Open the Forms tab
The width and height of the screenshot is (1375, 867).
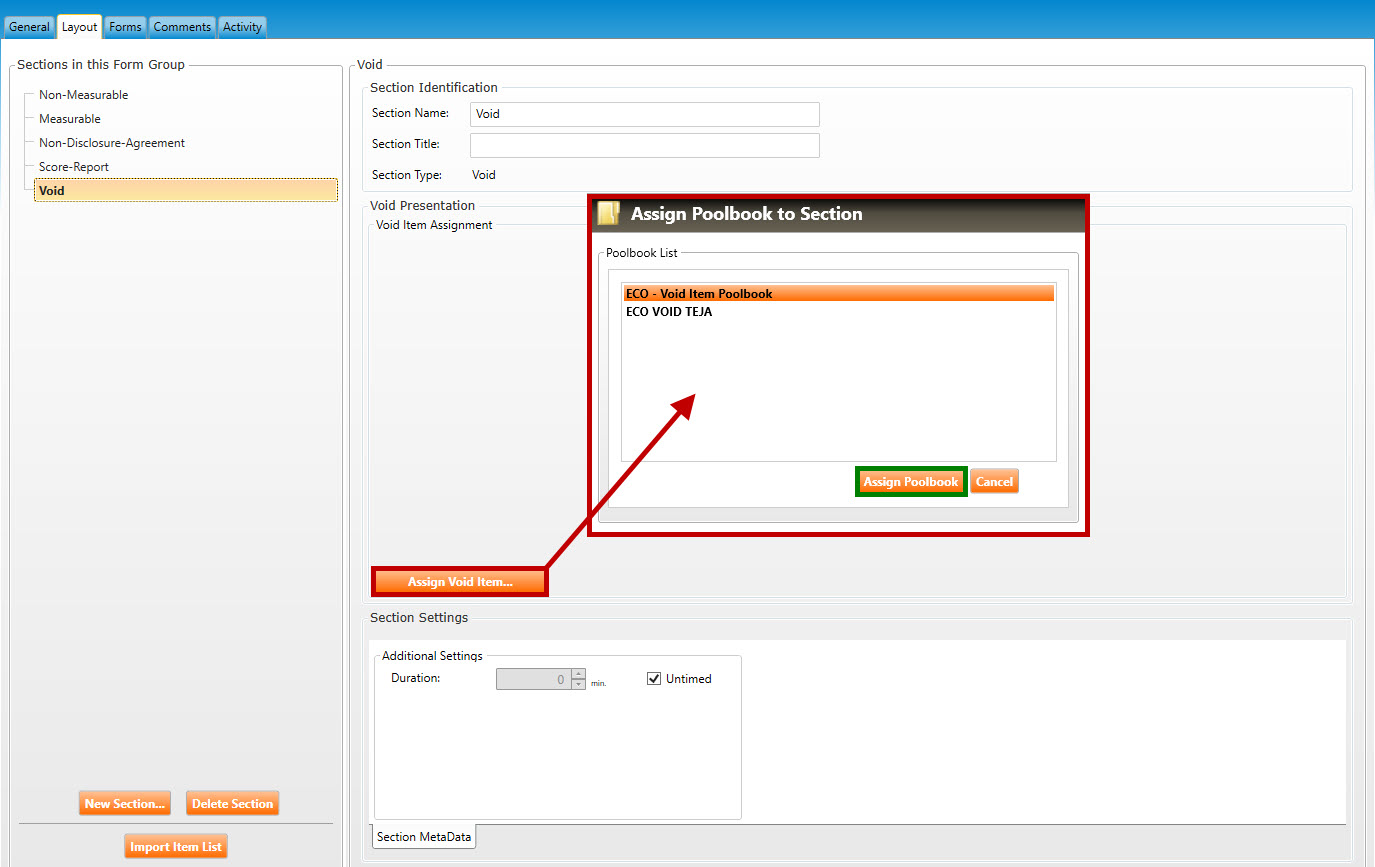[125, 27]
